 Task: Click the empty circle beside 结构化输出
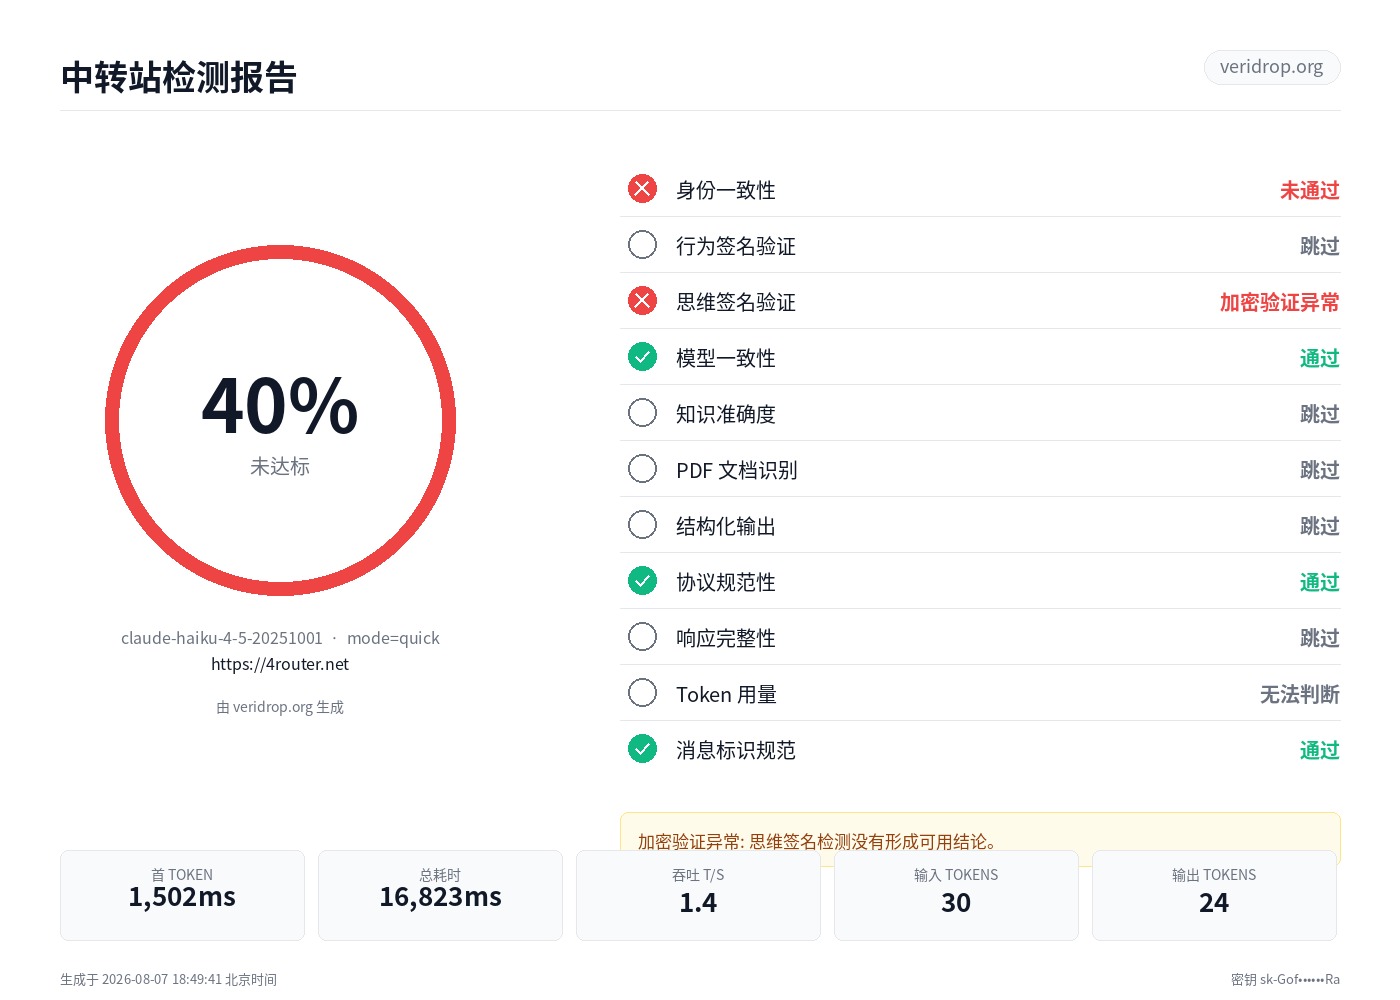click(642, 525)
